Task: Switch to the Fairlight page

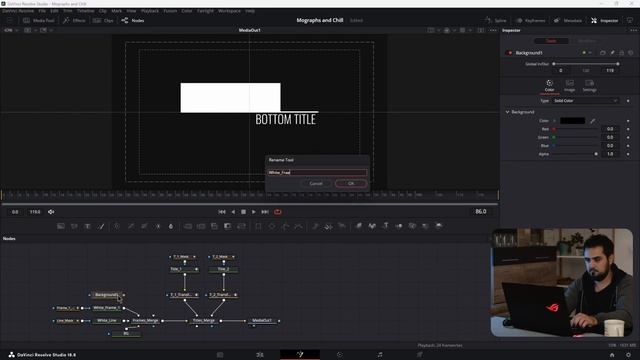Action: [x=380, y=355]
